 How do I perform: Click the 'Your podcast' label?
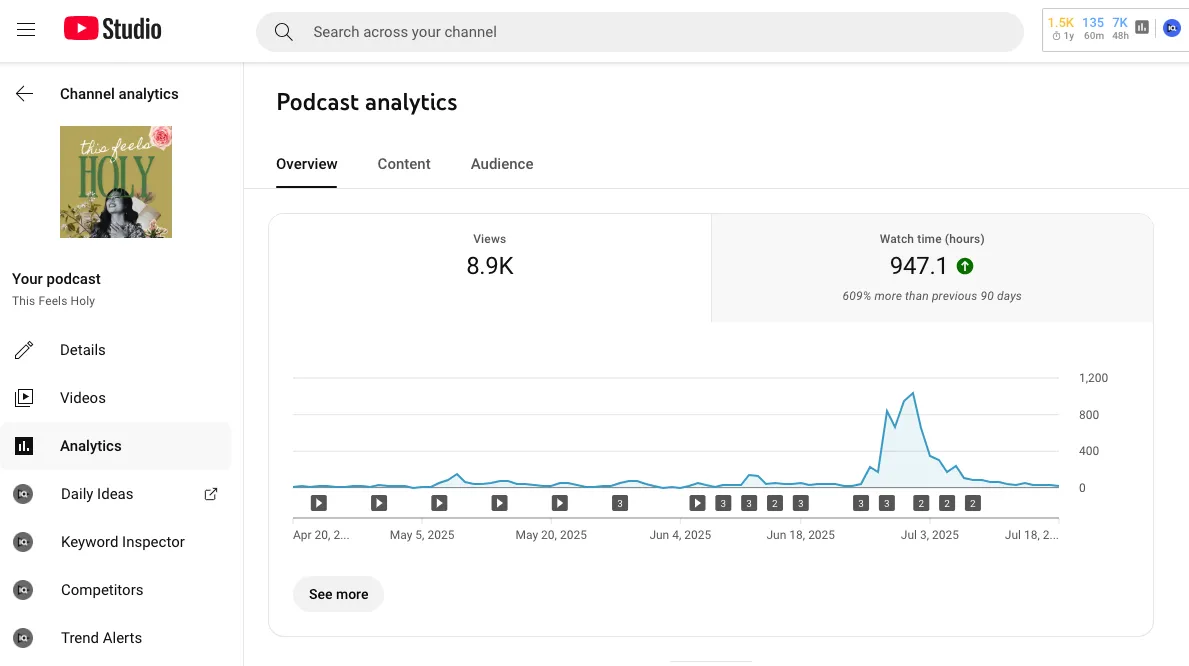(x=56, y=279)
